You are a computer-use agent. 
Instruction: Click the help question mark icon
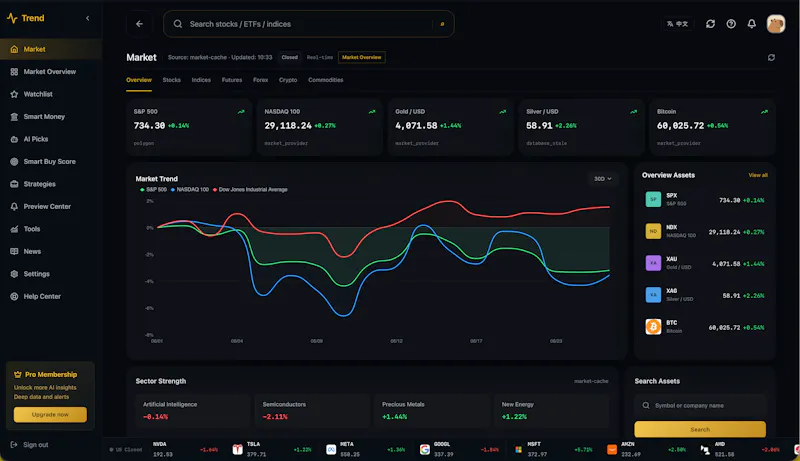click(731, 24)
